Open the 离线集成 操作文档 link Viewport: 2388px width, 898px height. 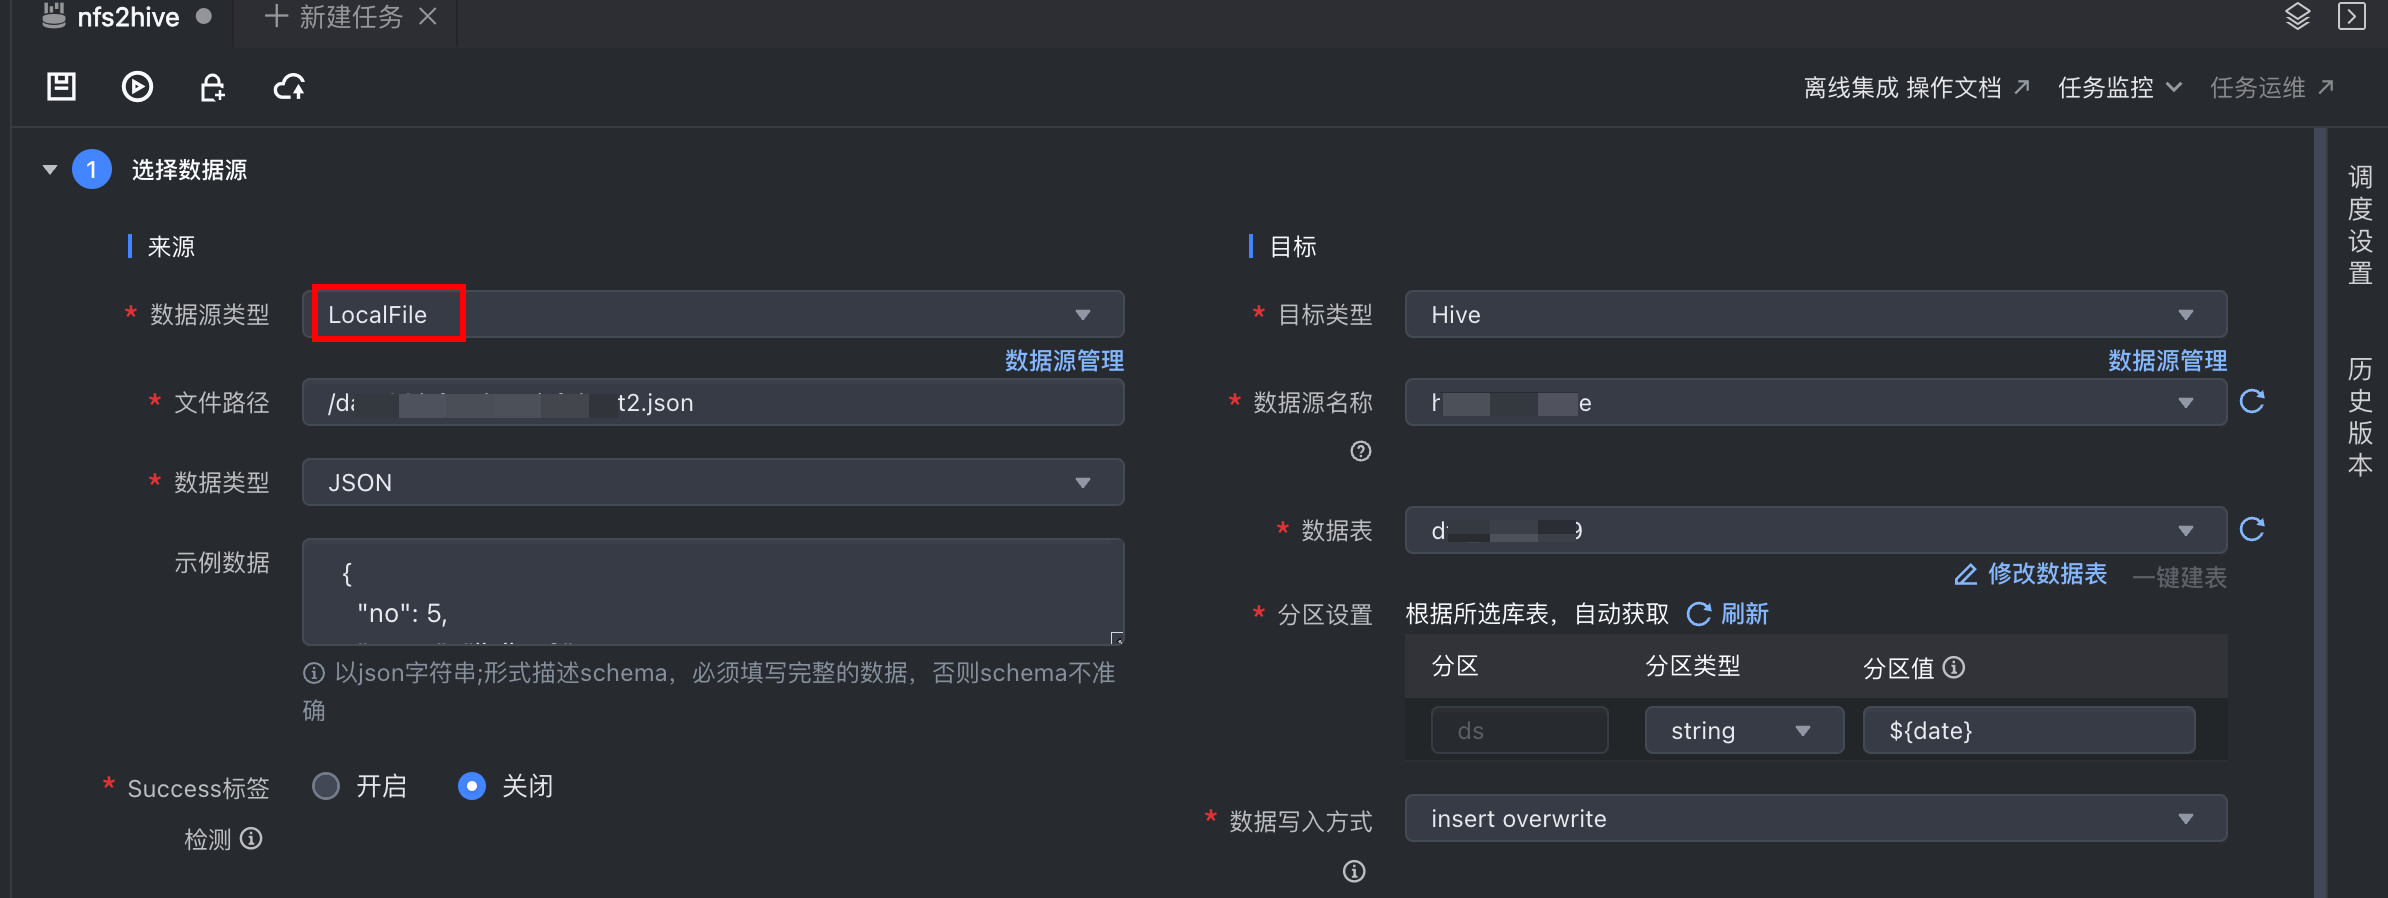pyautogui.click(x=1915, y=88)
